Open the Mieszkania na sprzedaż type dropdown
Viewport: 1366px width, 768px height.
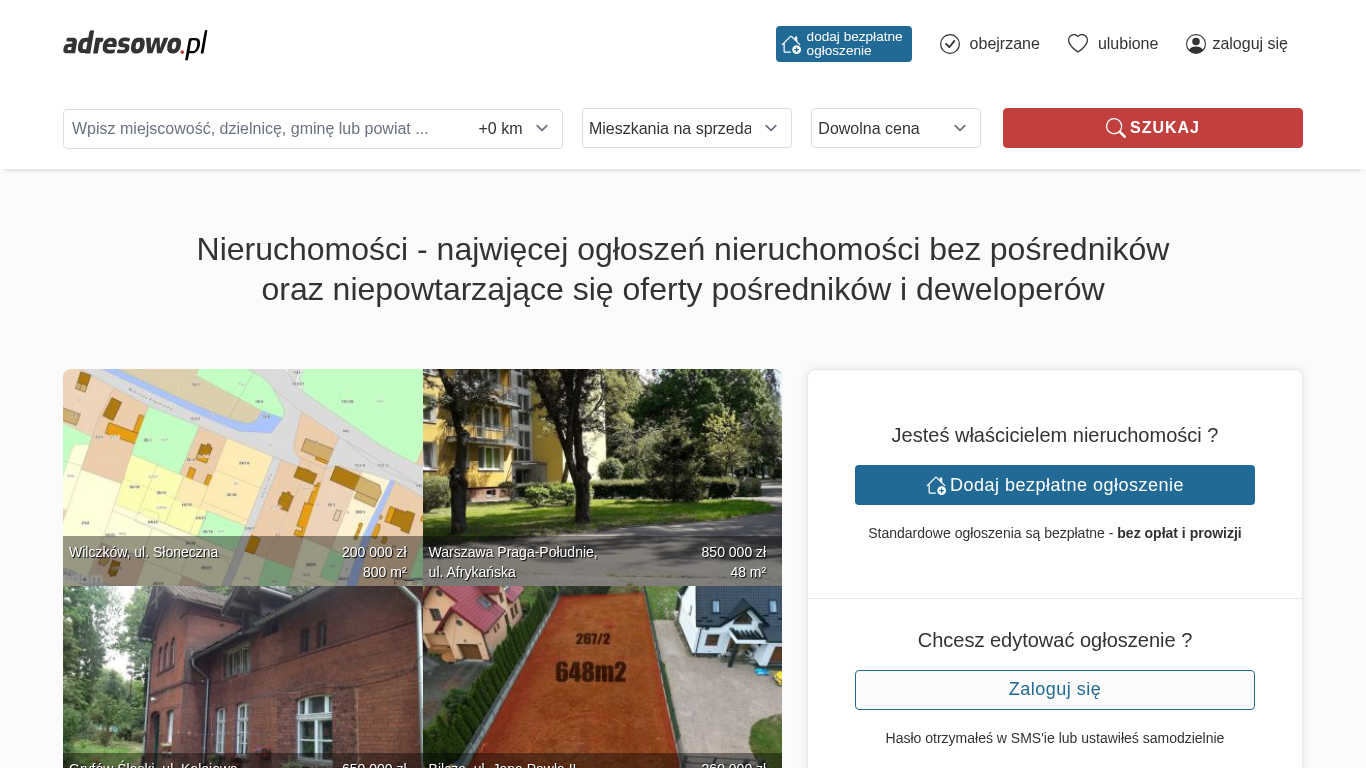click(x=686, y=128)
